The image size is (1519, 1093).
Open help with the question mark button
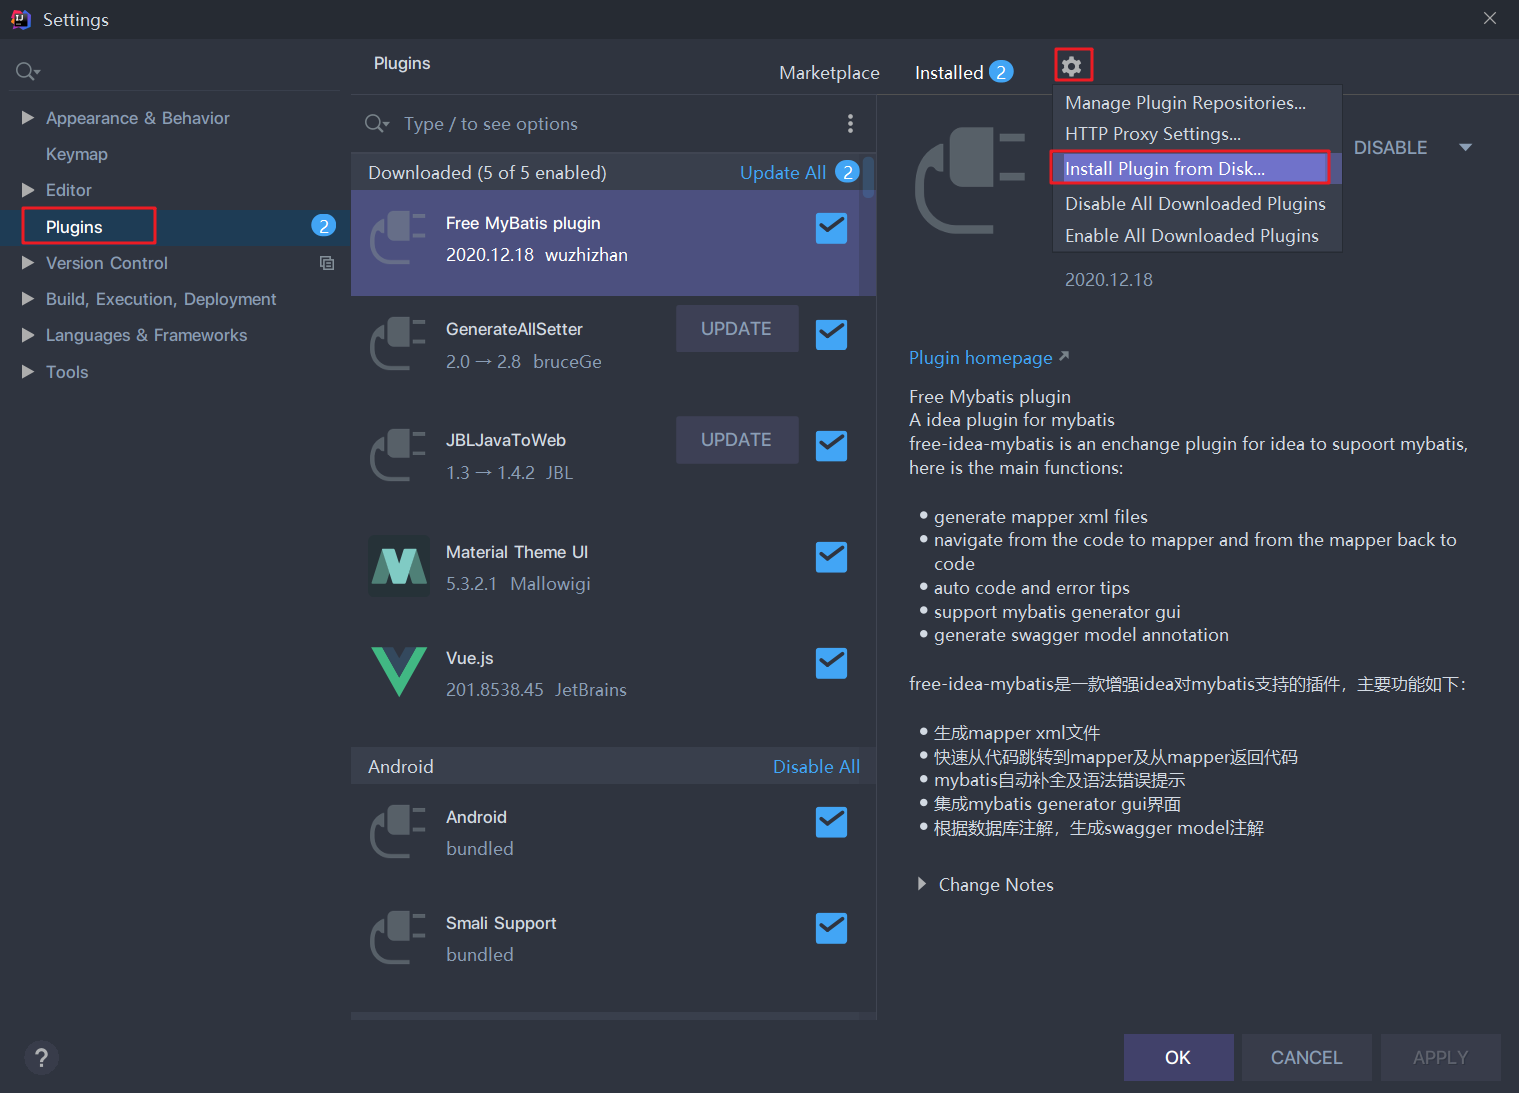click(41, 1057)
